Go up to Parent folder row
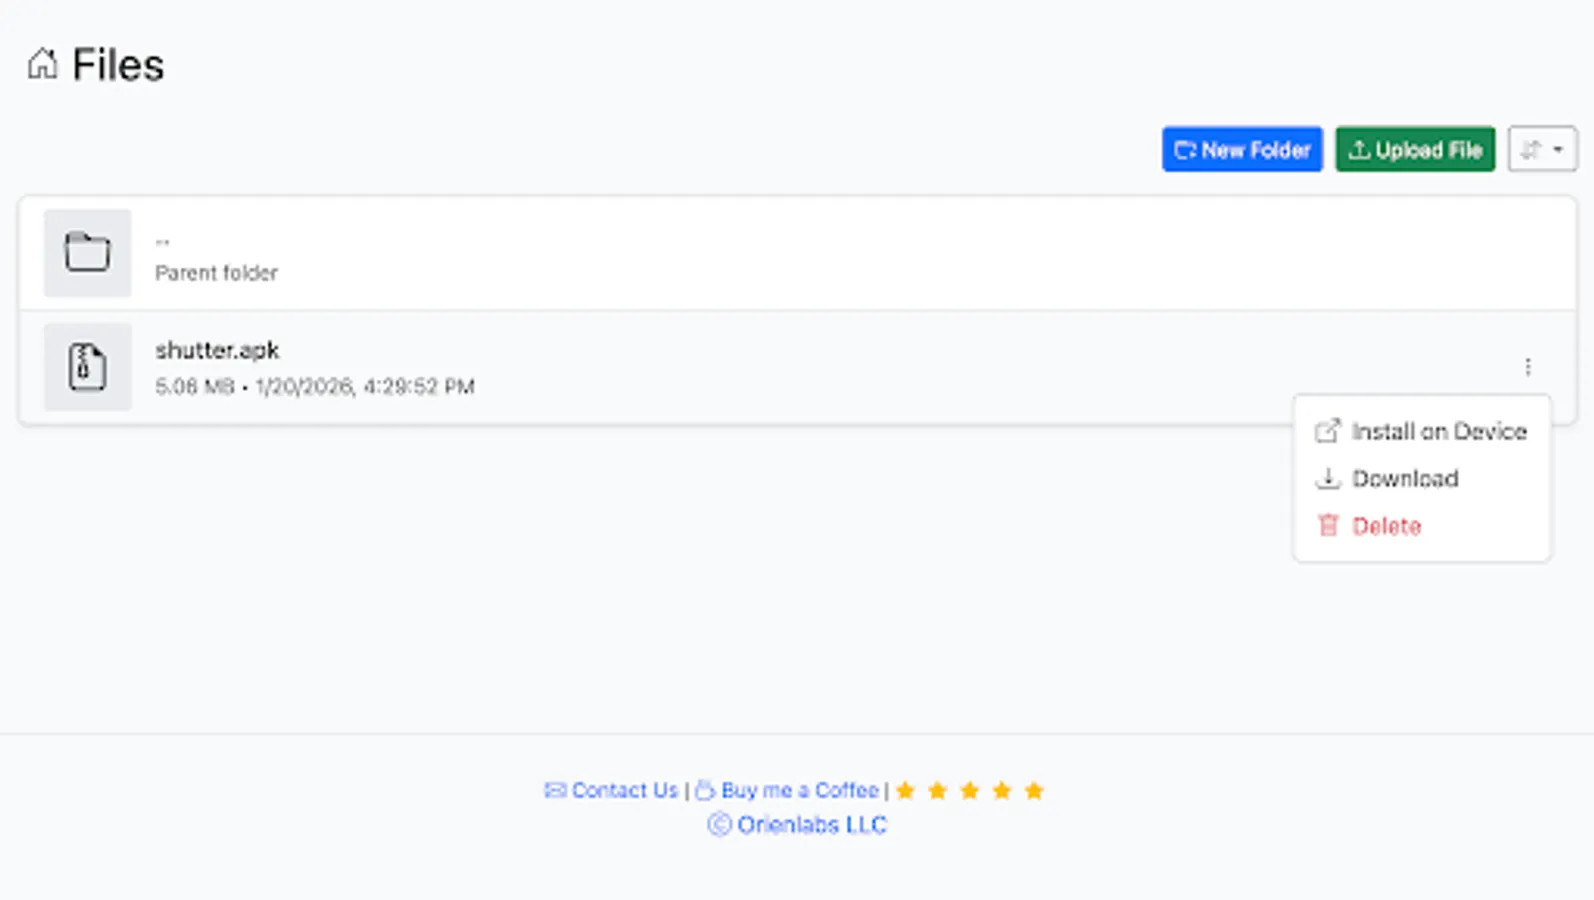 (x=797, y=253)
